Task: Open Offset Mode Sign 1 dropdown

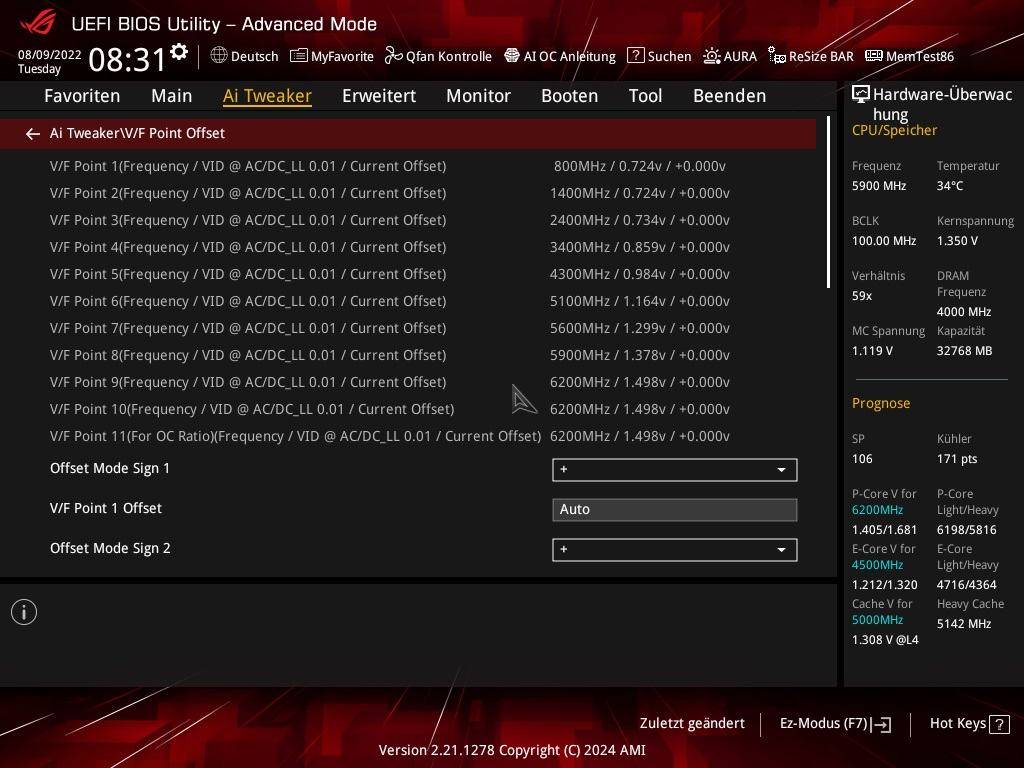Action: click(x=675, y=470)
